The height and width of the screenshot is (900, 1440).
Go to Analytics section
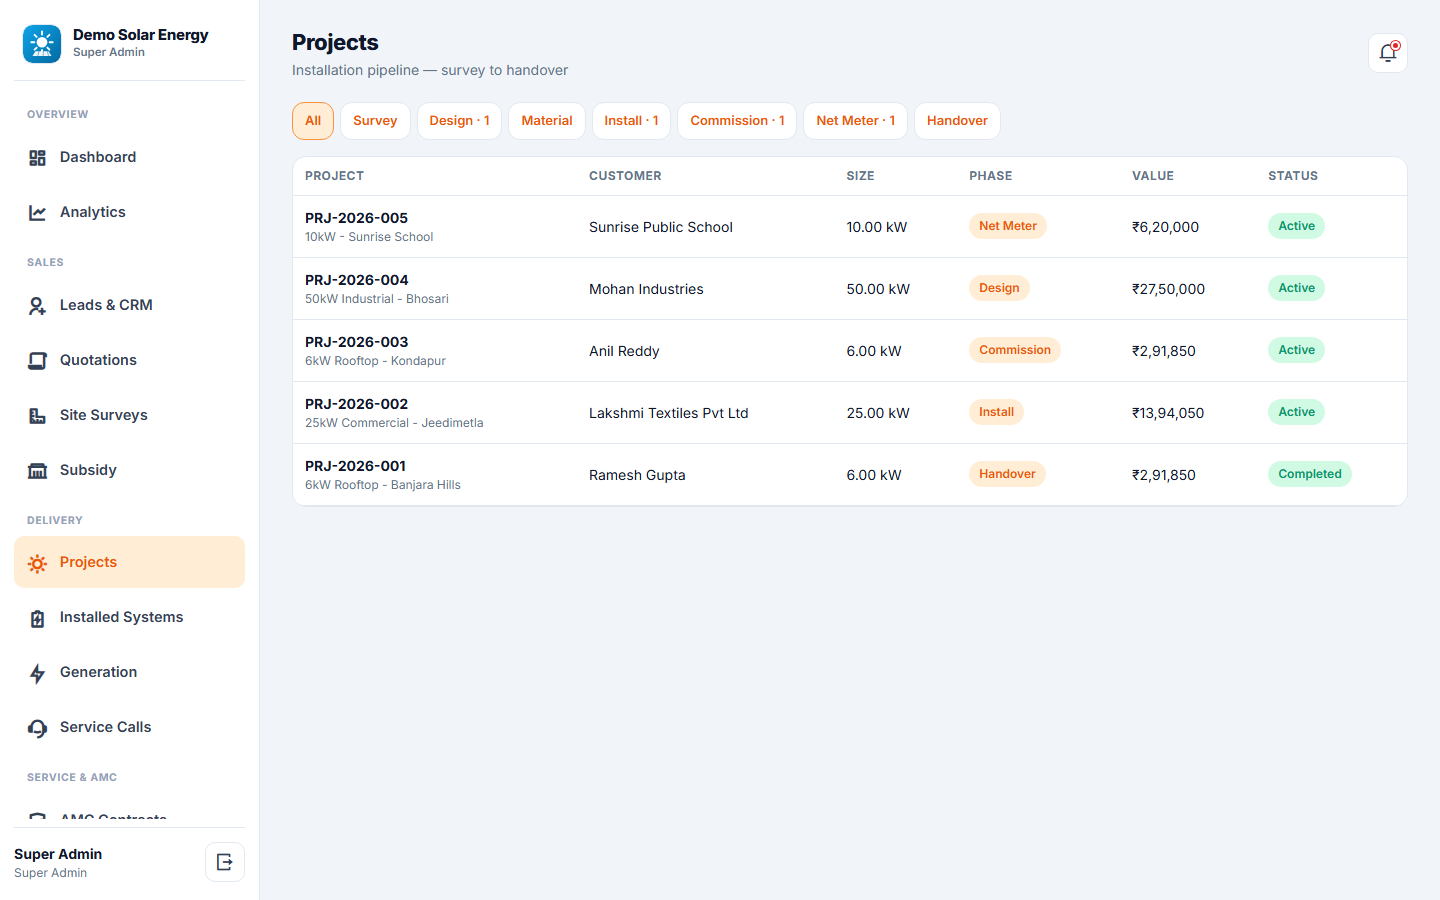[x=129, y=213]
